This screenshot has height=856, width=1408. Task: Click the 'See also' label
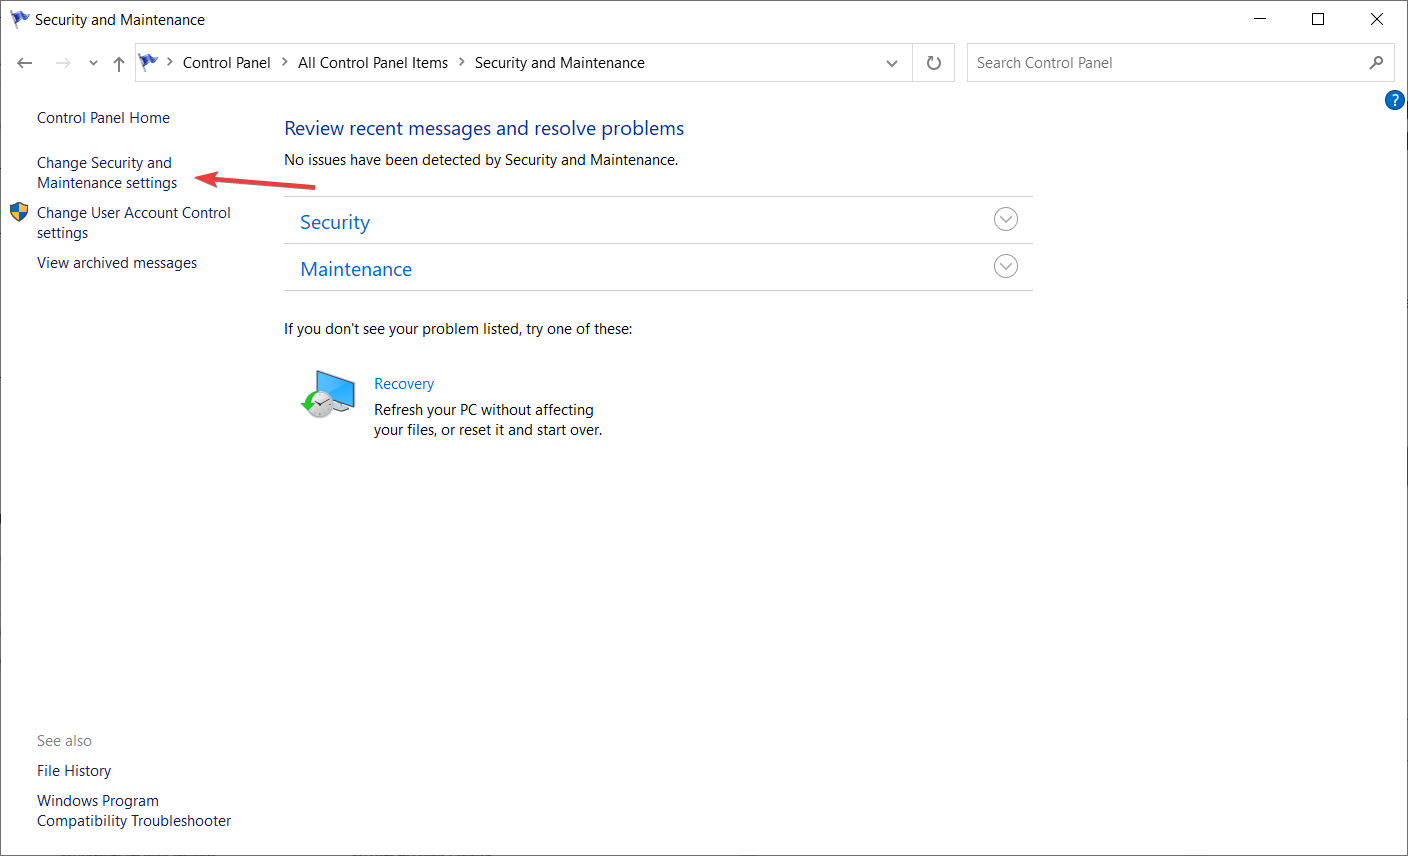coord(64,741)
